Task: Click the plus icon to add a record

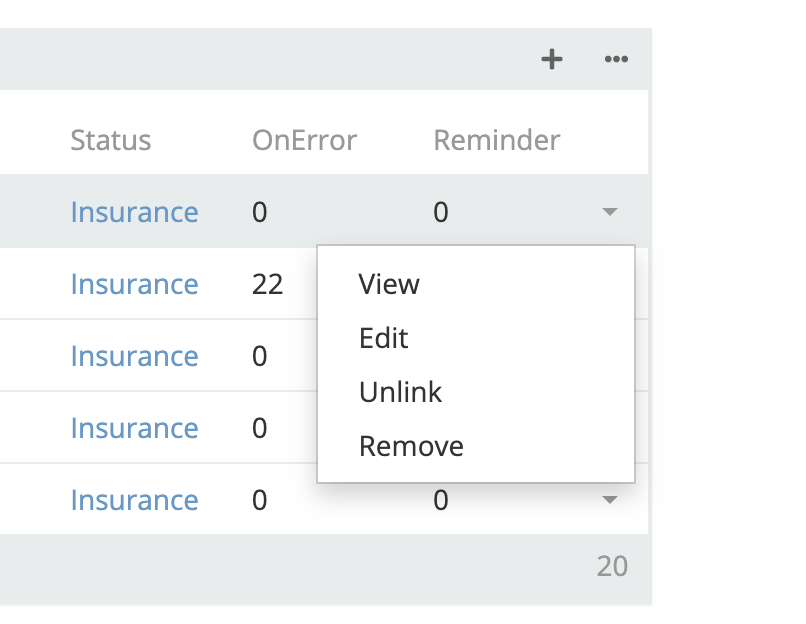Action: 552,60
